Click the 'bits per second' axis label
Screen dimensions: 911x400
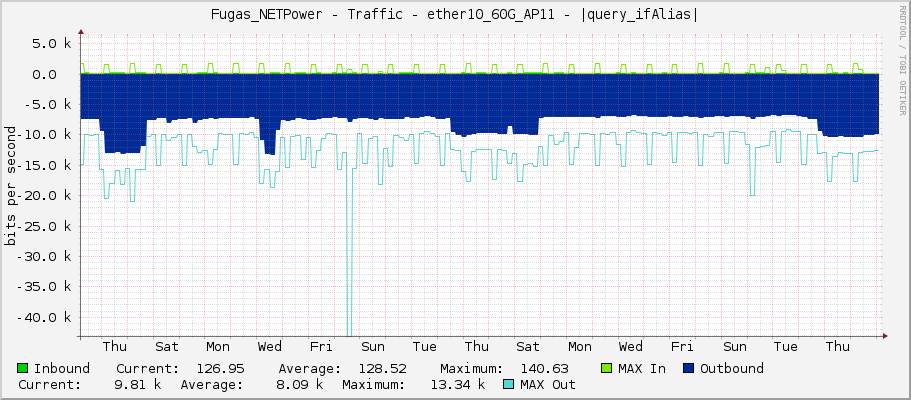[10, 185]
